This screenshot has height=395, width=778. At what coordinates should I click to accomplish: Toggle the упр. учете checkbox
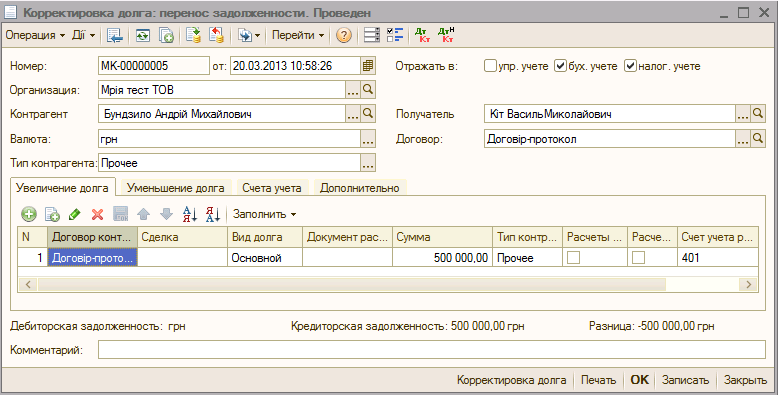click(x=490, y=66)
